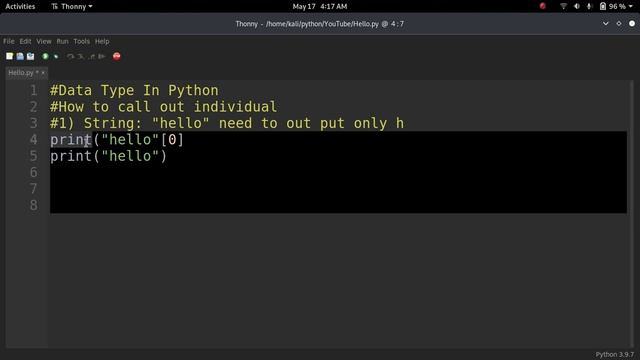This screenshot has width=640, height=360.
Task: Click the comment '#How to call out individual'
Action: (164, 107)
